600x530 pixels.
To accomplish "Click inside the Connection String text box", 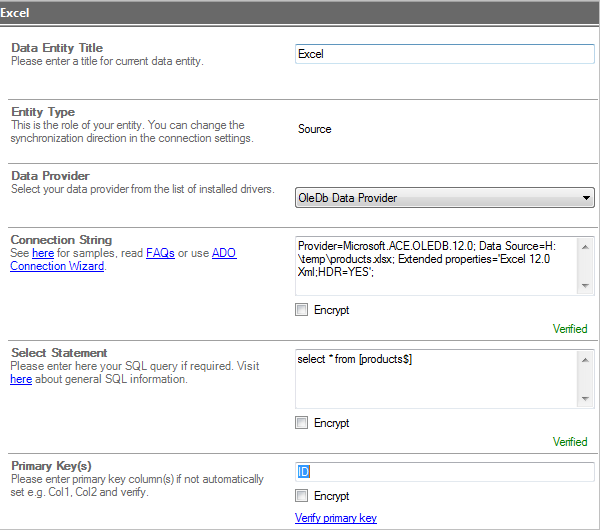I will 436,265.
